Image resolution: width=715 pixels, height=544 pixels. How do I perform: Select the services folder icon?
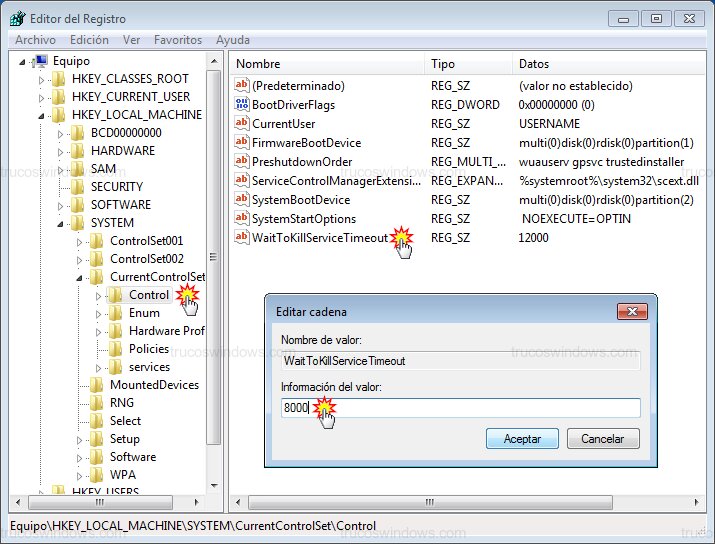point(115,367)
